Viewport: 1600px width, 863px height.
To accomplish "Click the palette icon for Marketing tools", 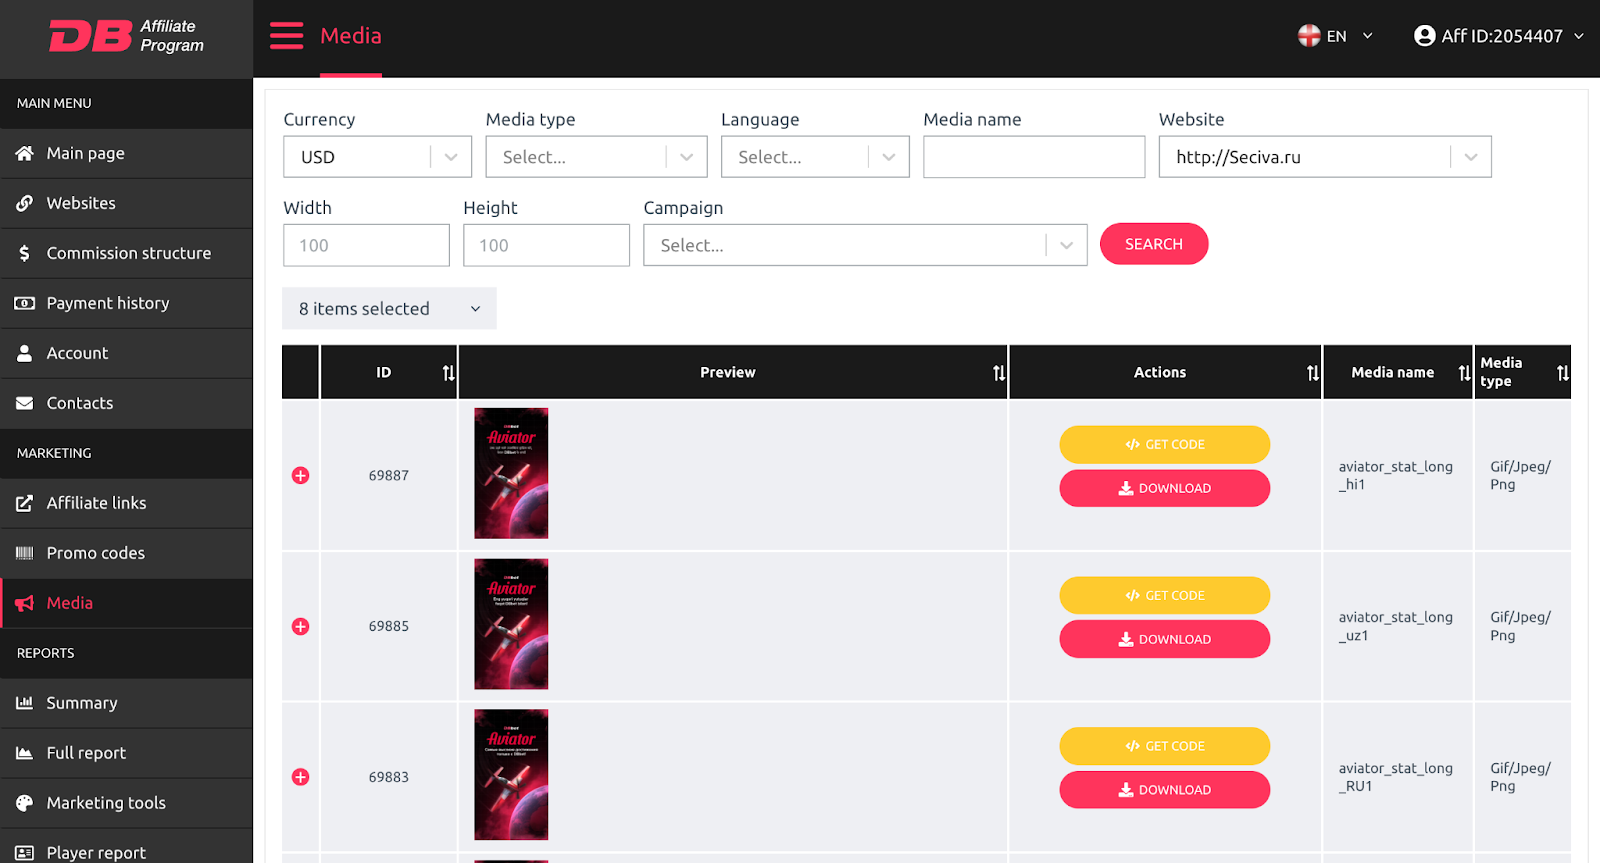I will click(x=25, y=803).
